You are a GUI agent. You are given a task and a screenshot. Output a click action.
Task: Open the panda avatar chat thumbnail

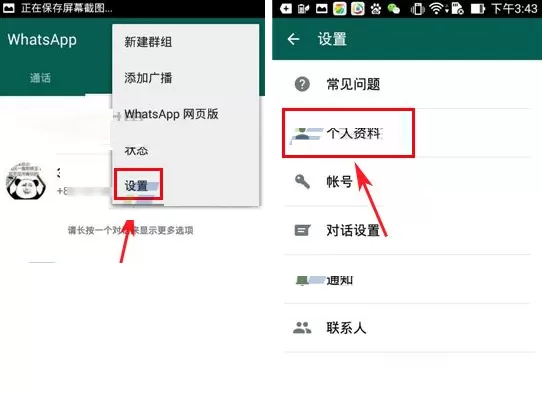[x=26, y=180]
